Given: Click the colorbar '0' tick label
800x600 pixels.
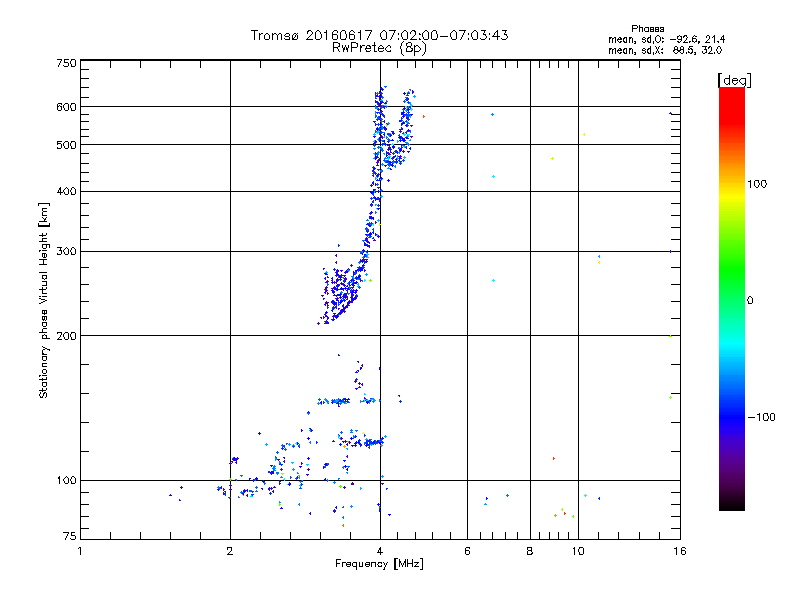Looking at the screenshot, I should click(x=749, y=301).
